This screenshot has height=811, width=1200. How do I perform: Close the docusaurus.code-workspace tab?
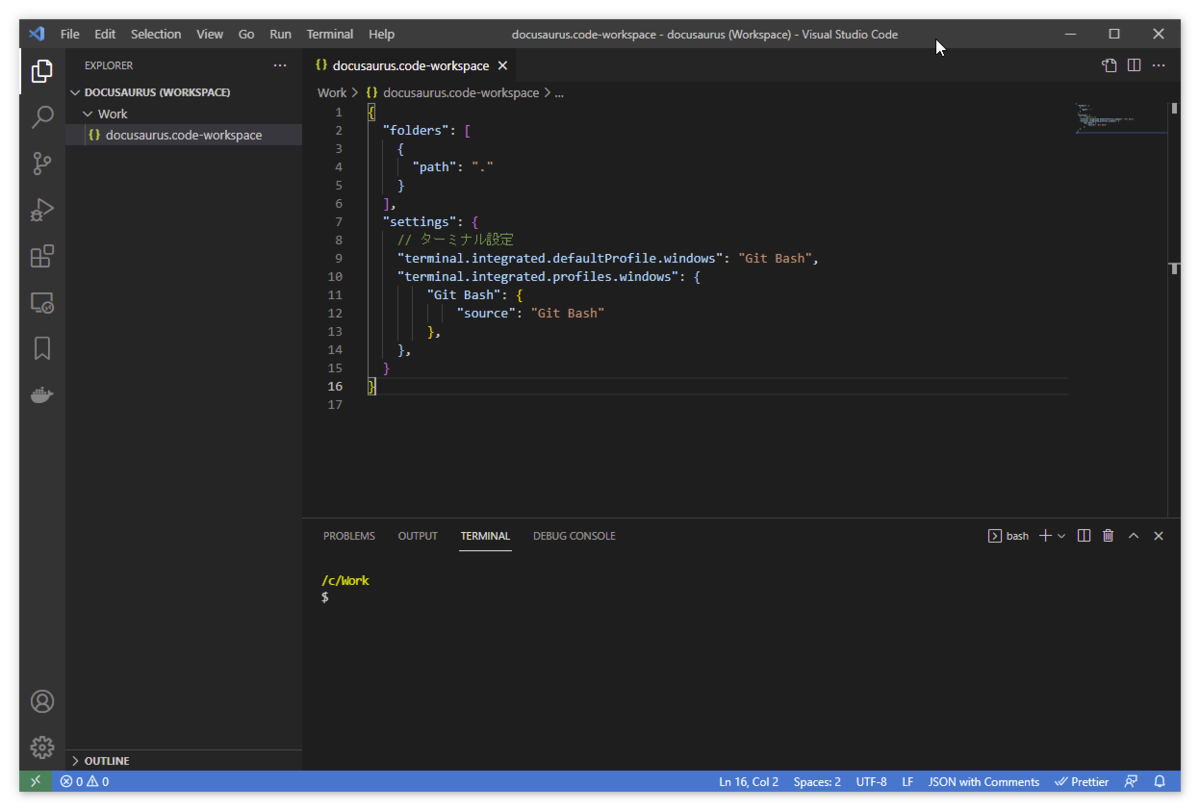click(503, 65)
